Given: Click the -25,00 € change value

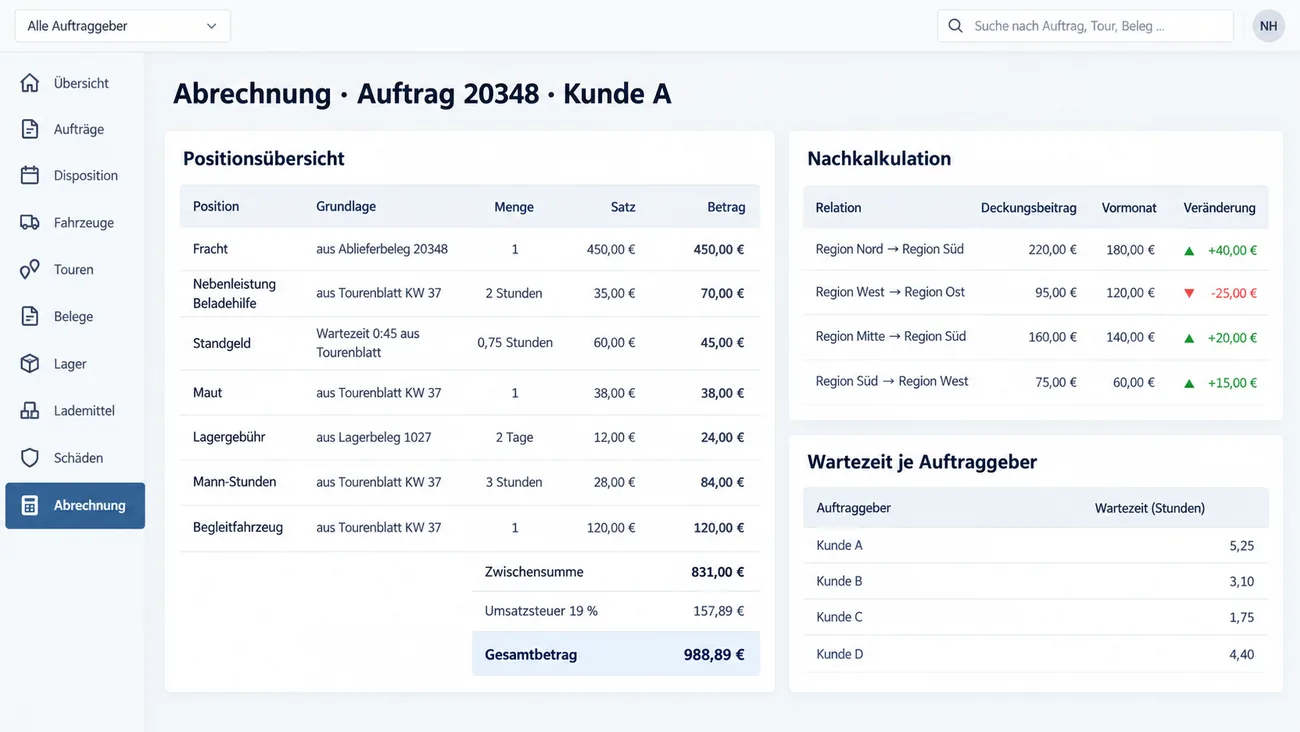Looking at the screenshot, I should pyautogui.click(x=1234, y=294).
